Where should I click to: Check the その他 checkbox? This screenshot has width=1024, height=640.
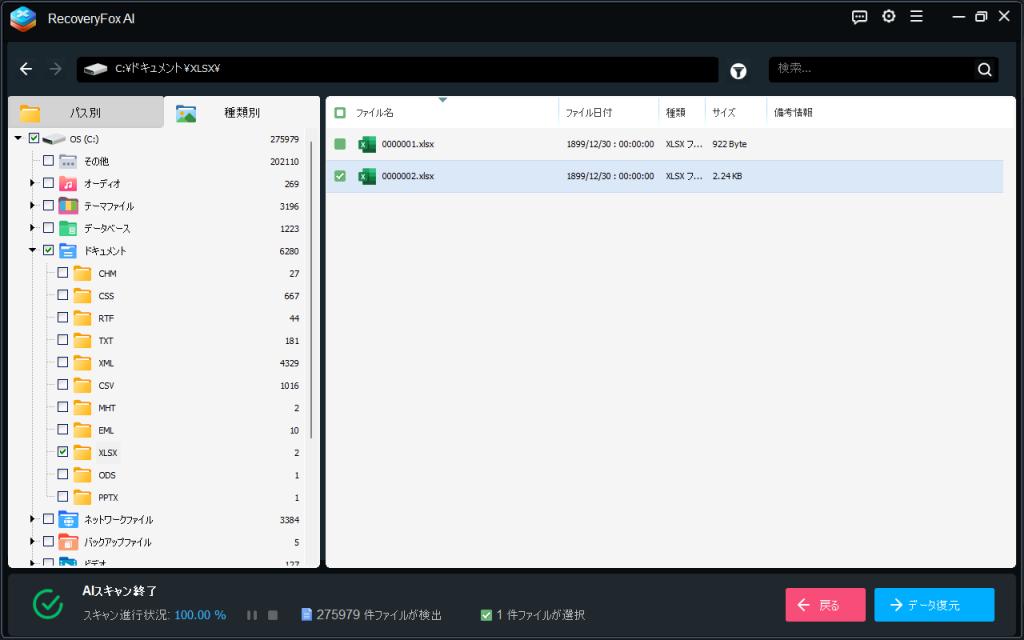pyautogui.click(x=48, y=161)
